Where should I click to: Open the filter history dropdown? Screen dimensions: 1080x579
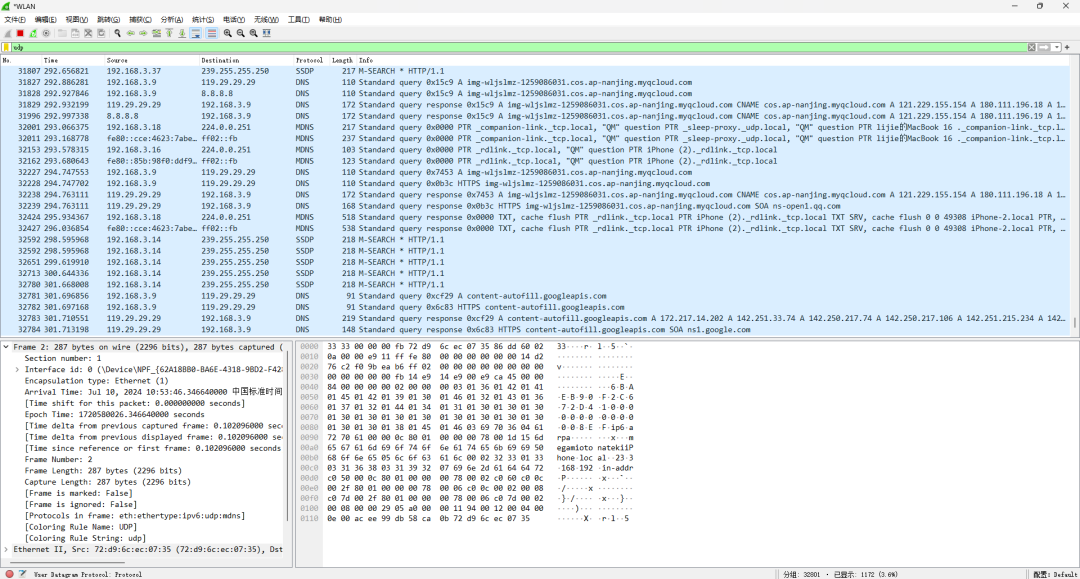click(x=1056, y=48)
